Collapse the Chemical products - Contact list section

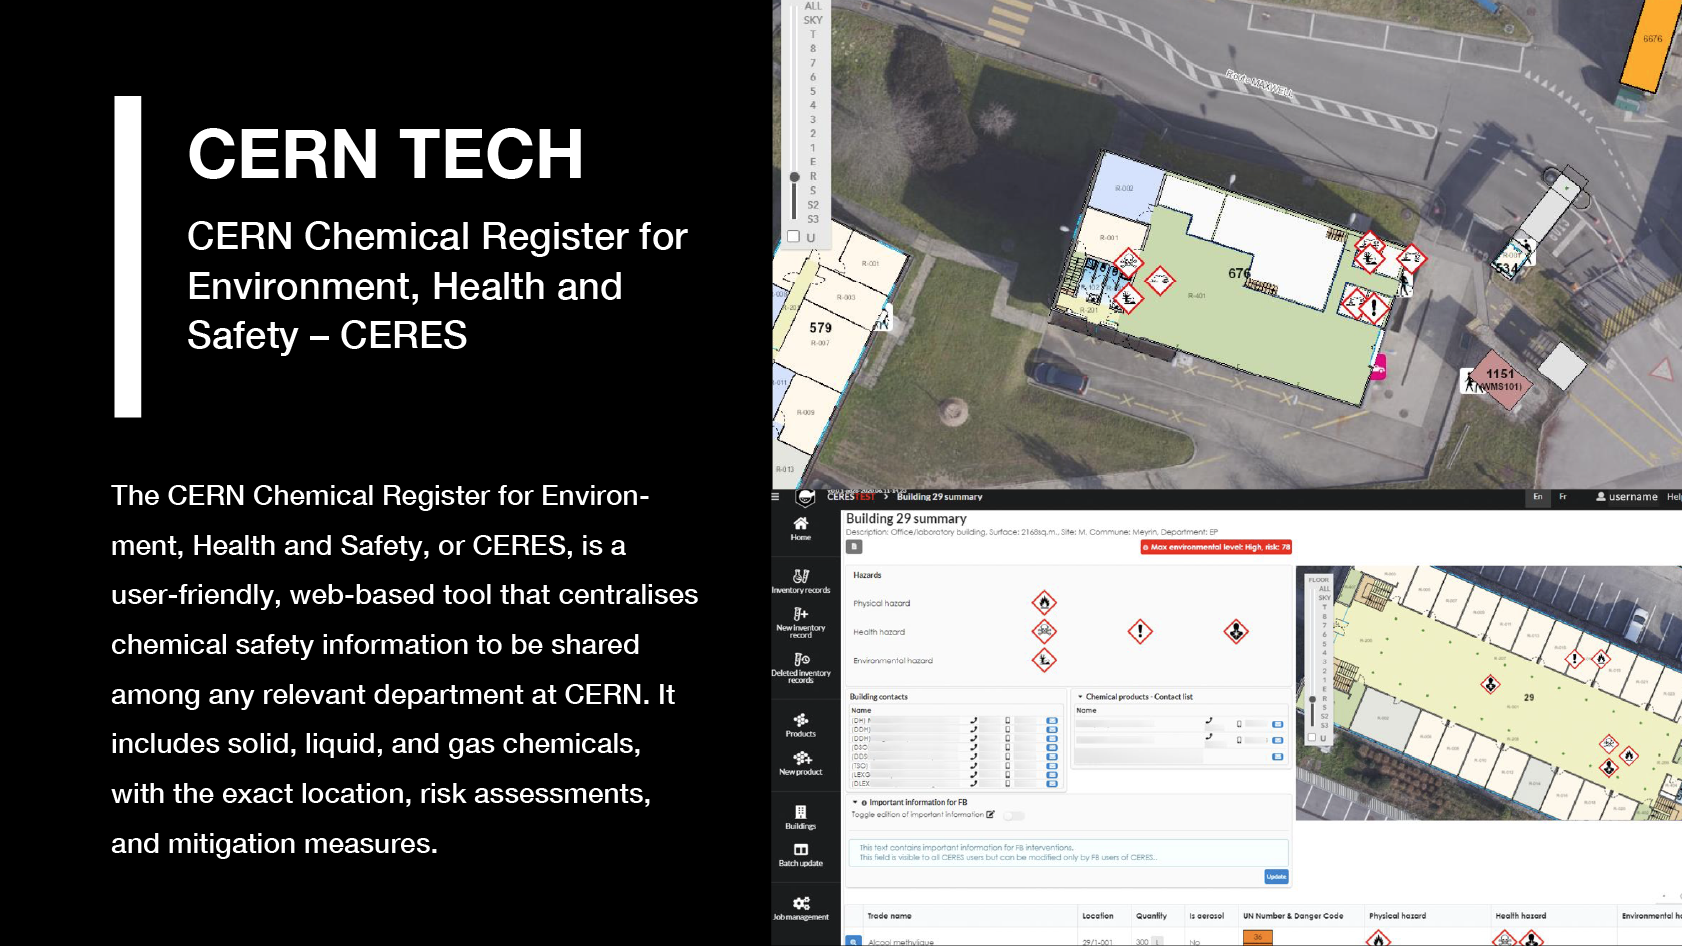[x=1080, y=696]
